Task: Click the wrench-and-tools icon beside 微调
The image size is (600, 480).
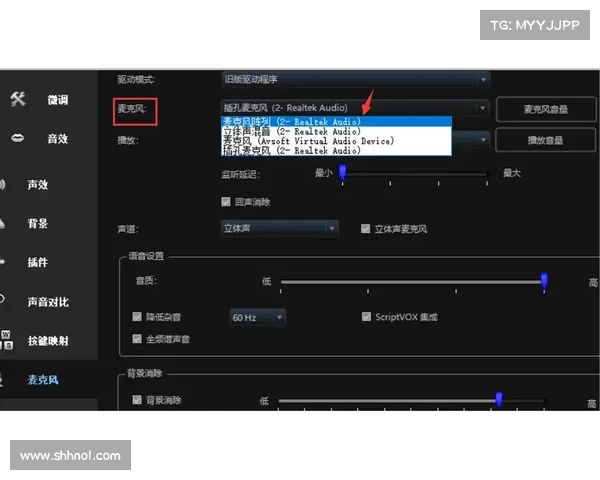Action: (18, 99)
